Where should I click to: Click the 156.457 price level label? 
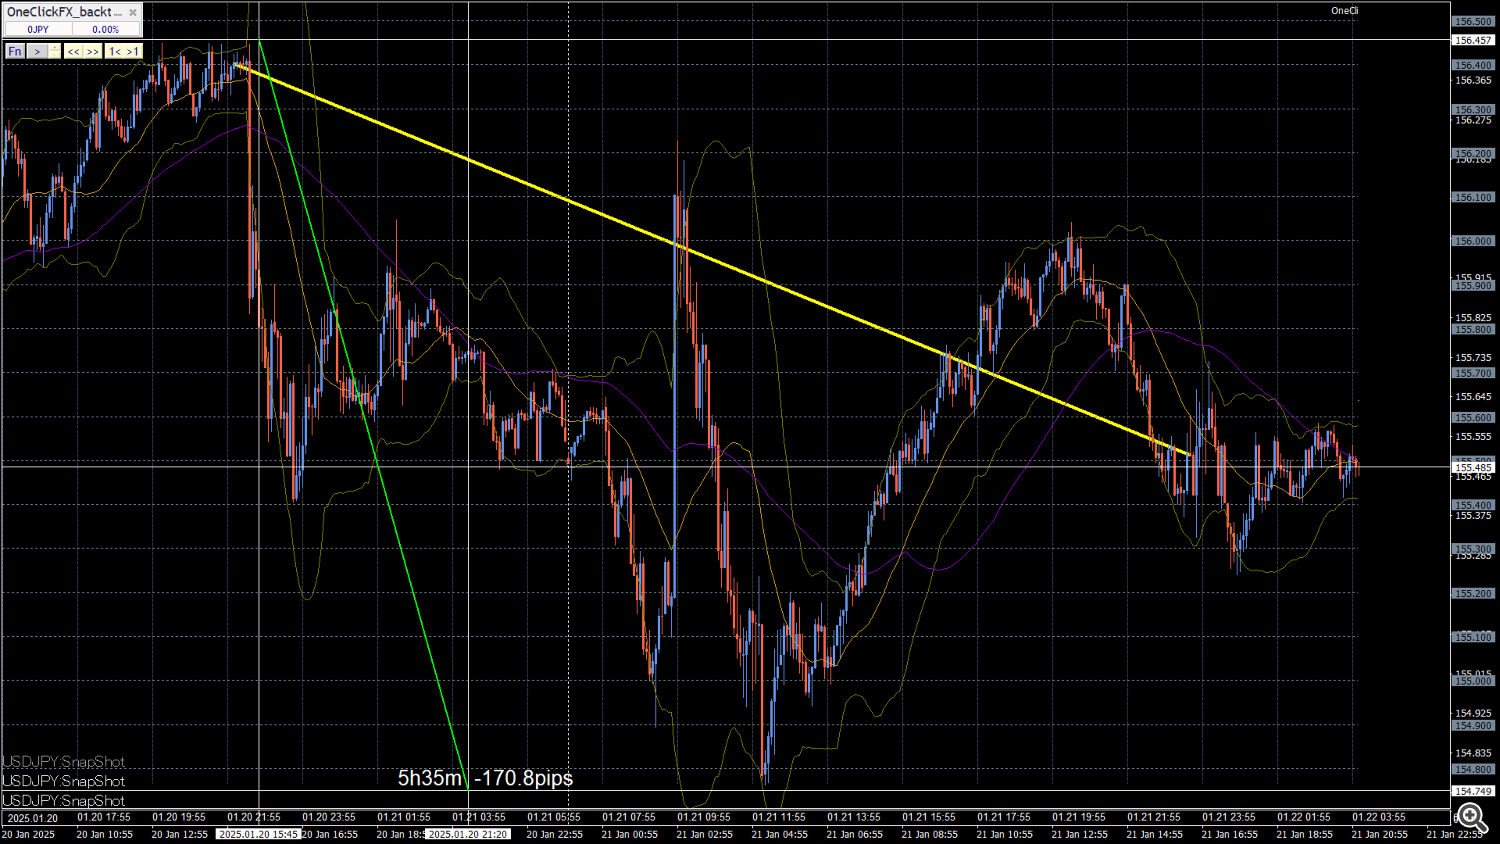click(x=1473, y=40)
